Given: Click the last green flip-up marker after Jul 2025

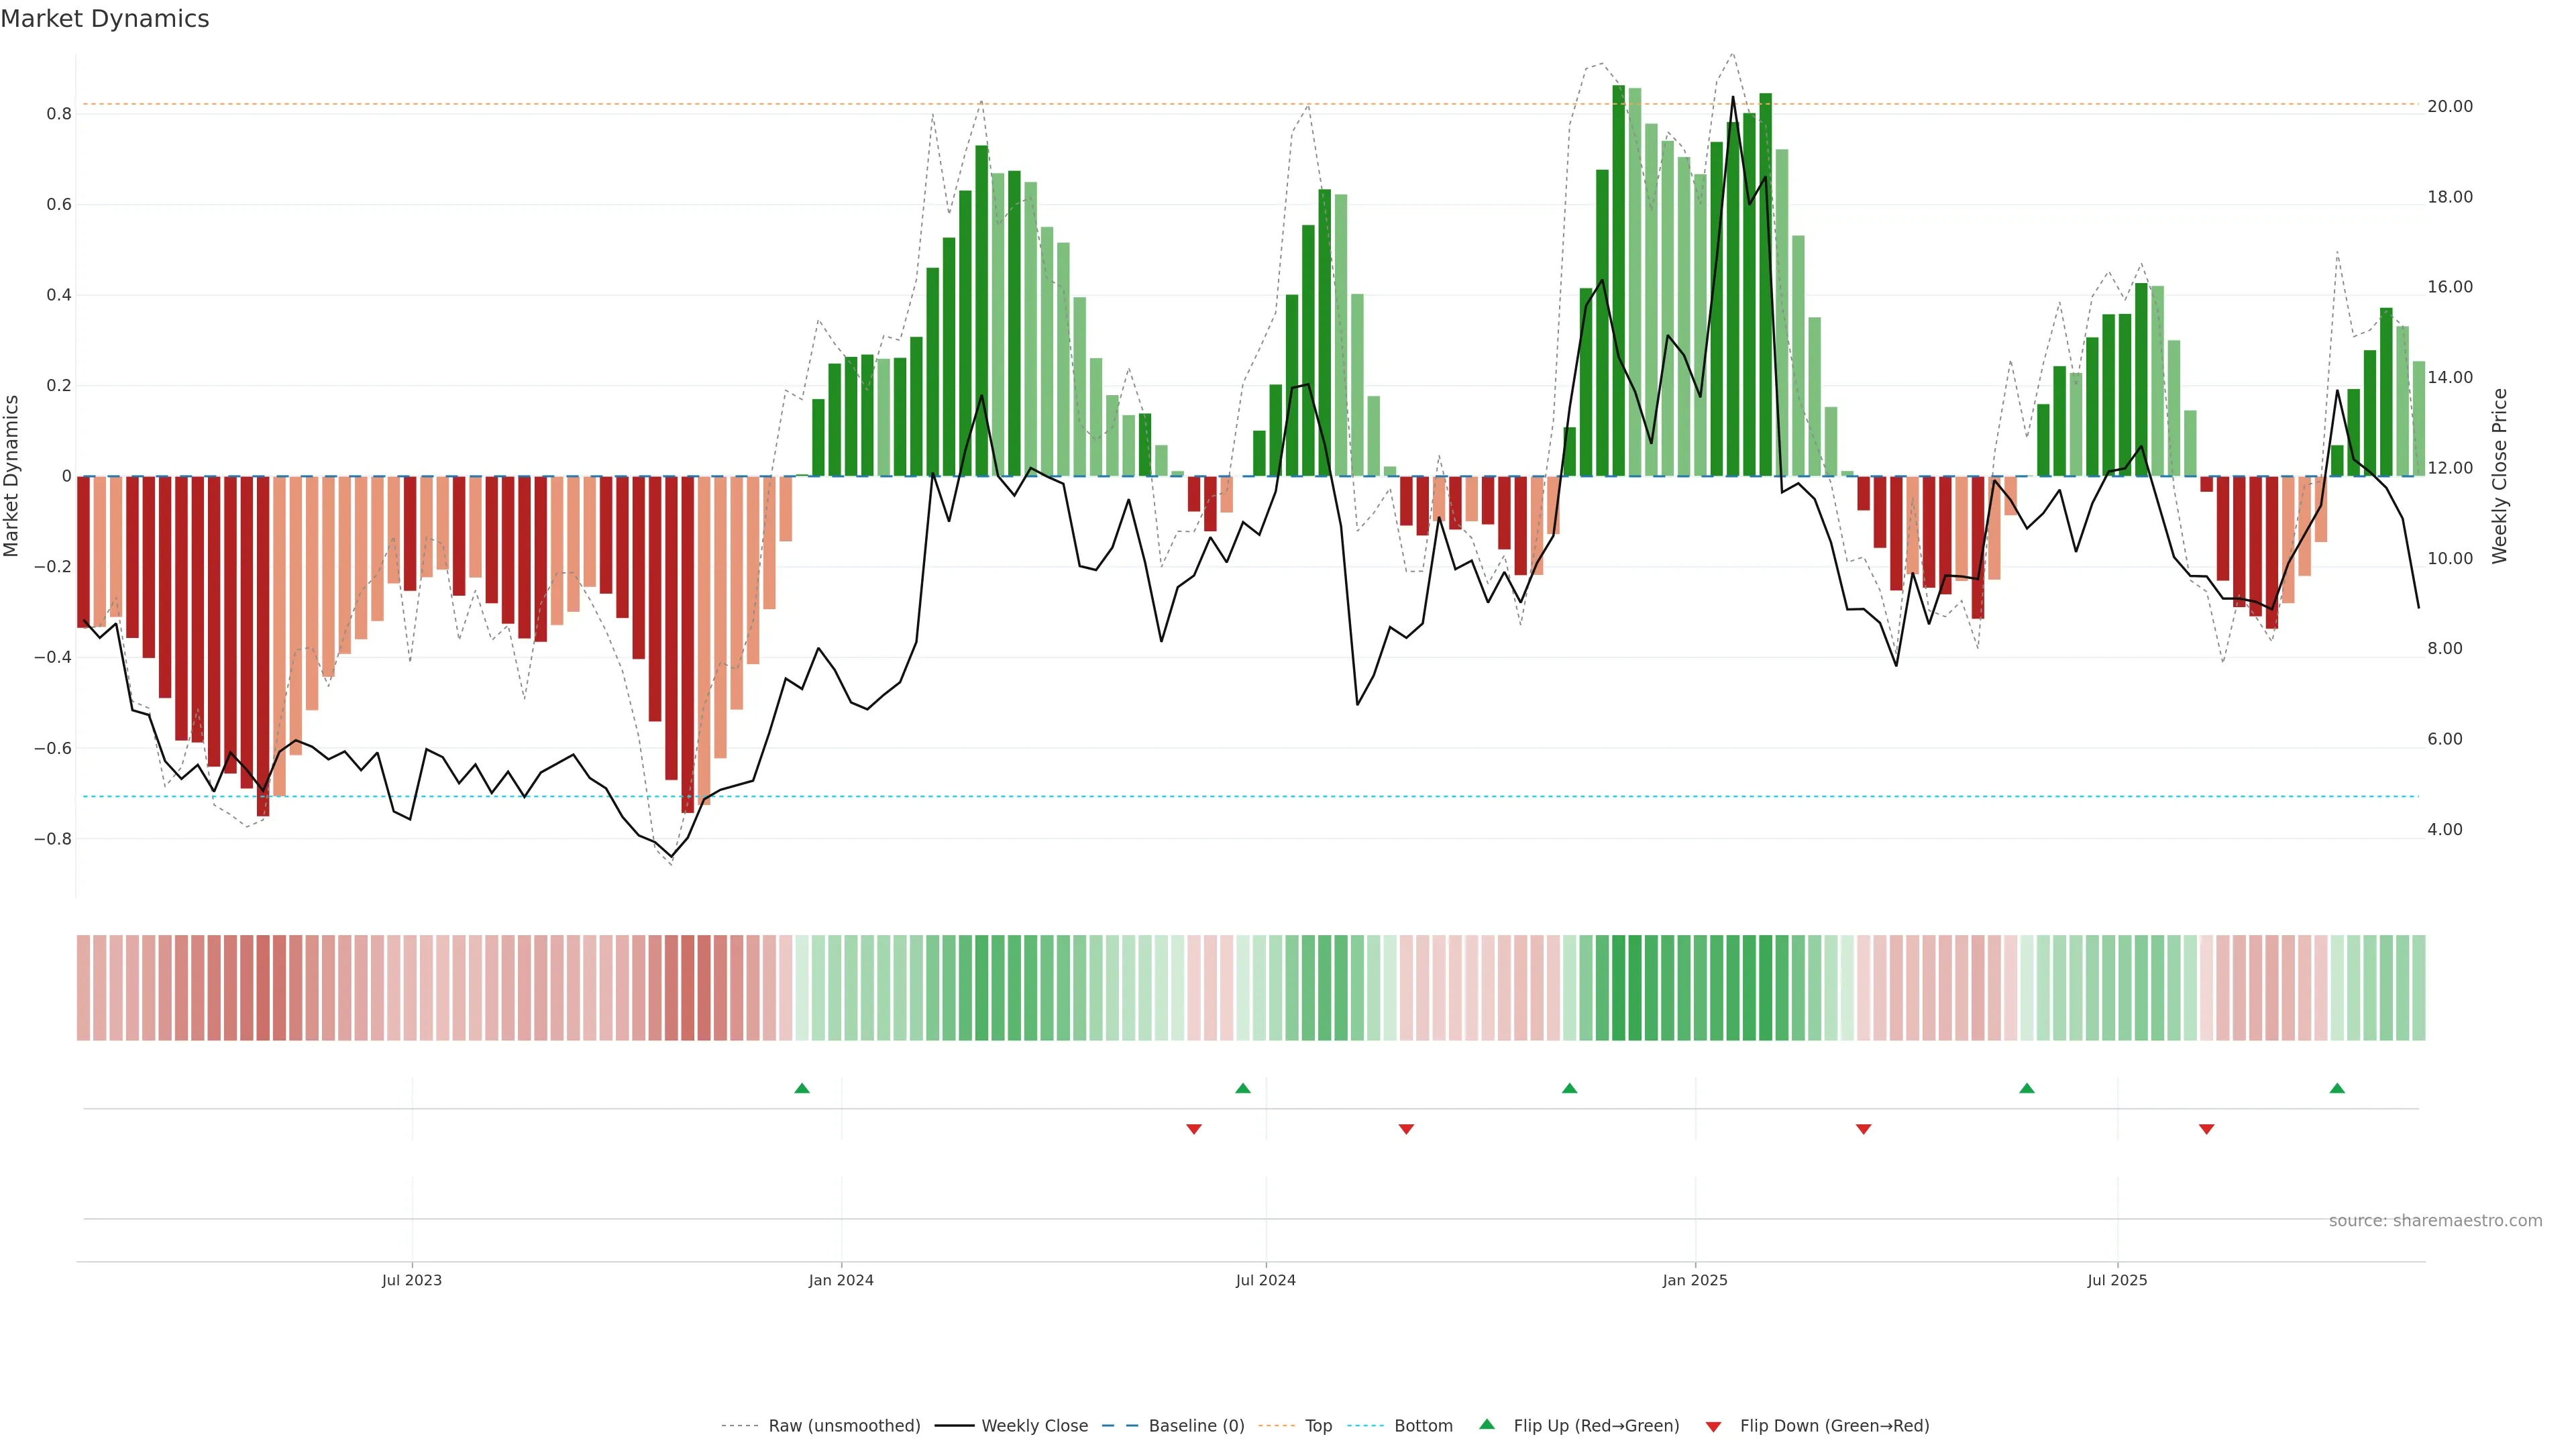Looking at the screenshot, I should tap(2337, 1088).
